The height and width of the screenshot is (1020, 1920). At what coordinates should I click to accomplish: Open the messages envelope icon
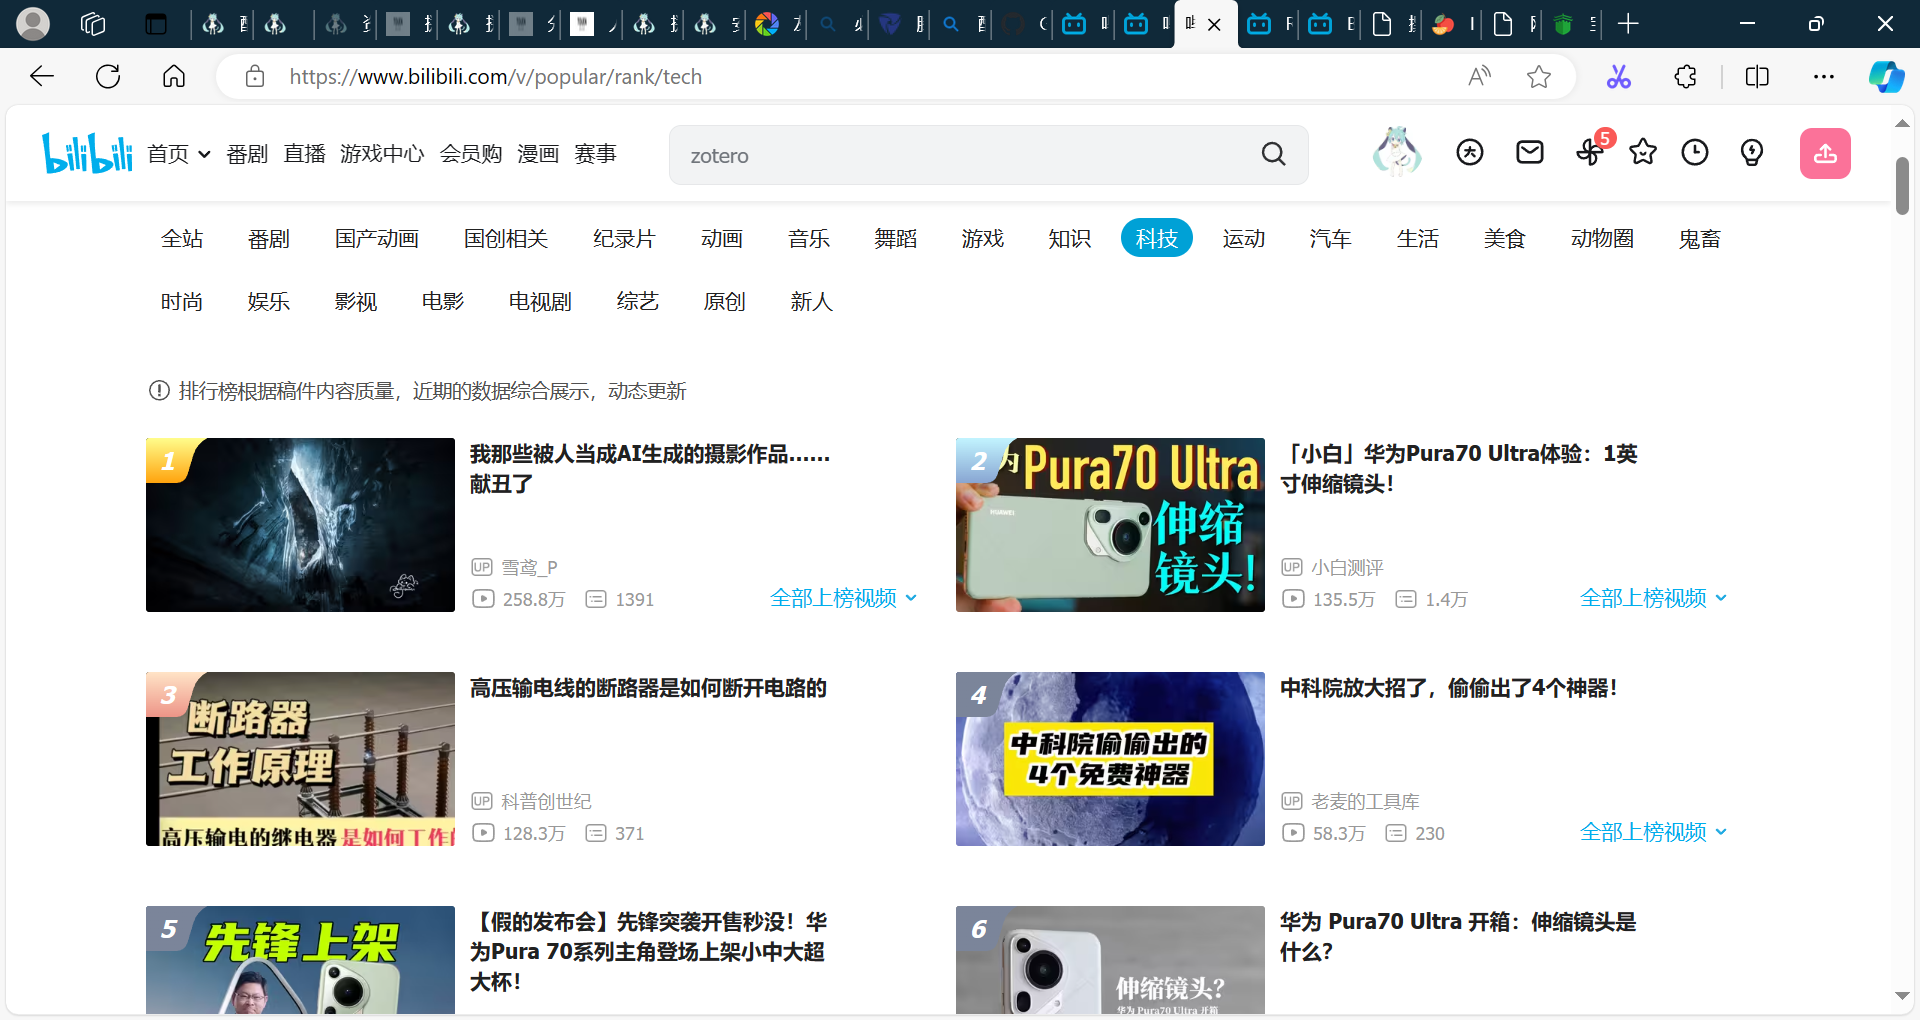pyautogui.click(x=1529, y=152)
